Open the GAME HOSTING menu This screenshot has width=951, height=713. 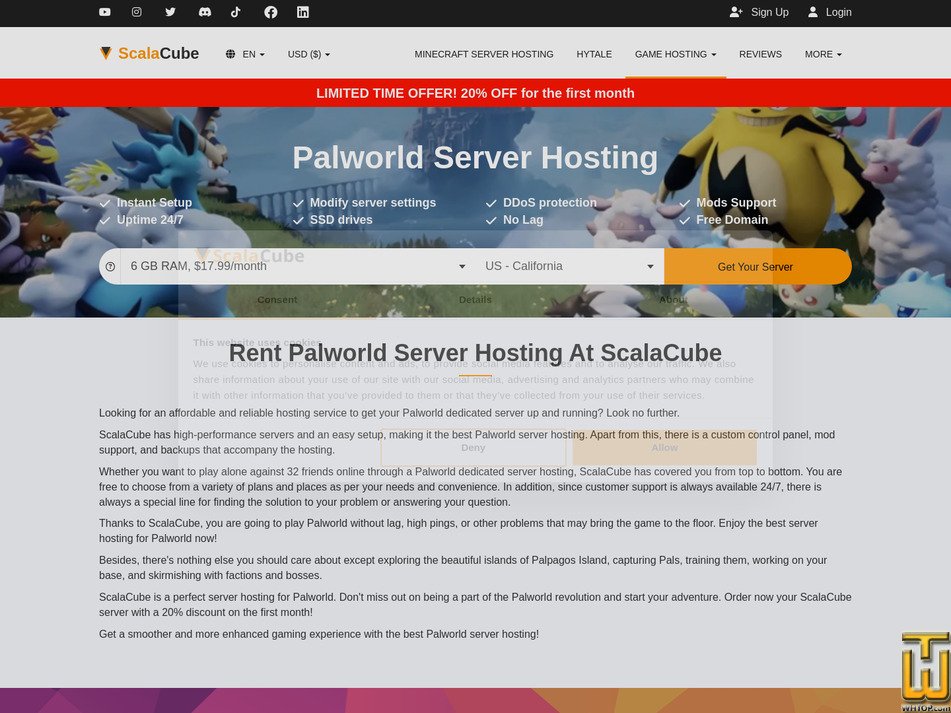click(675, 54)
